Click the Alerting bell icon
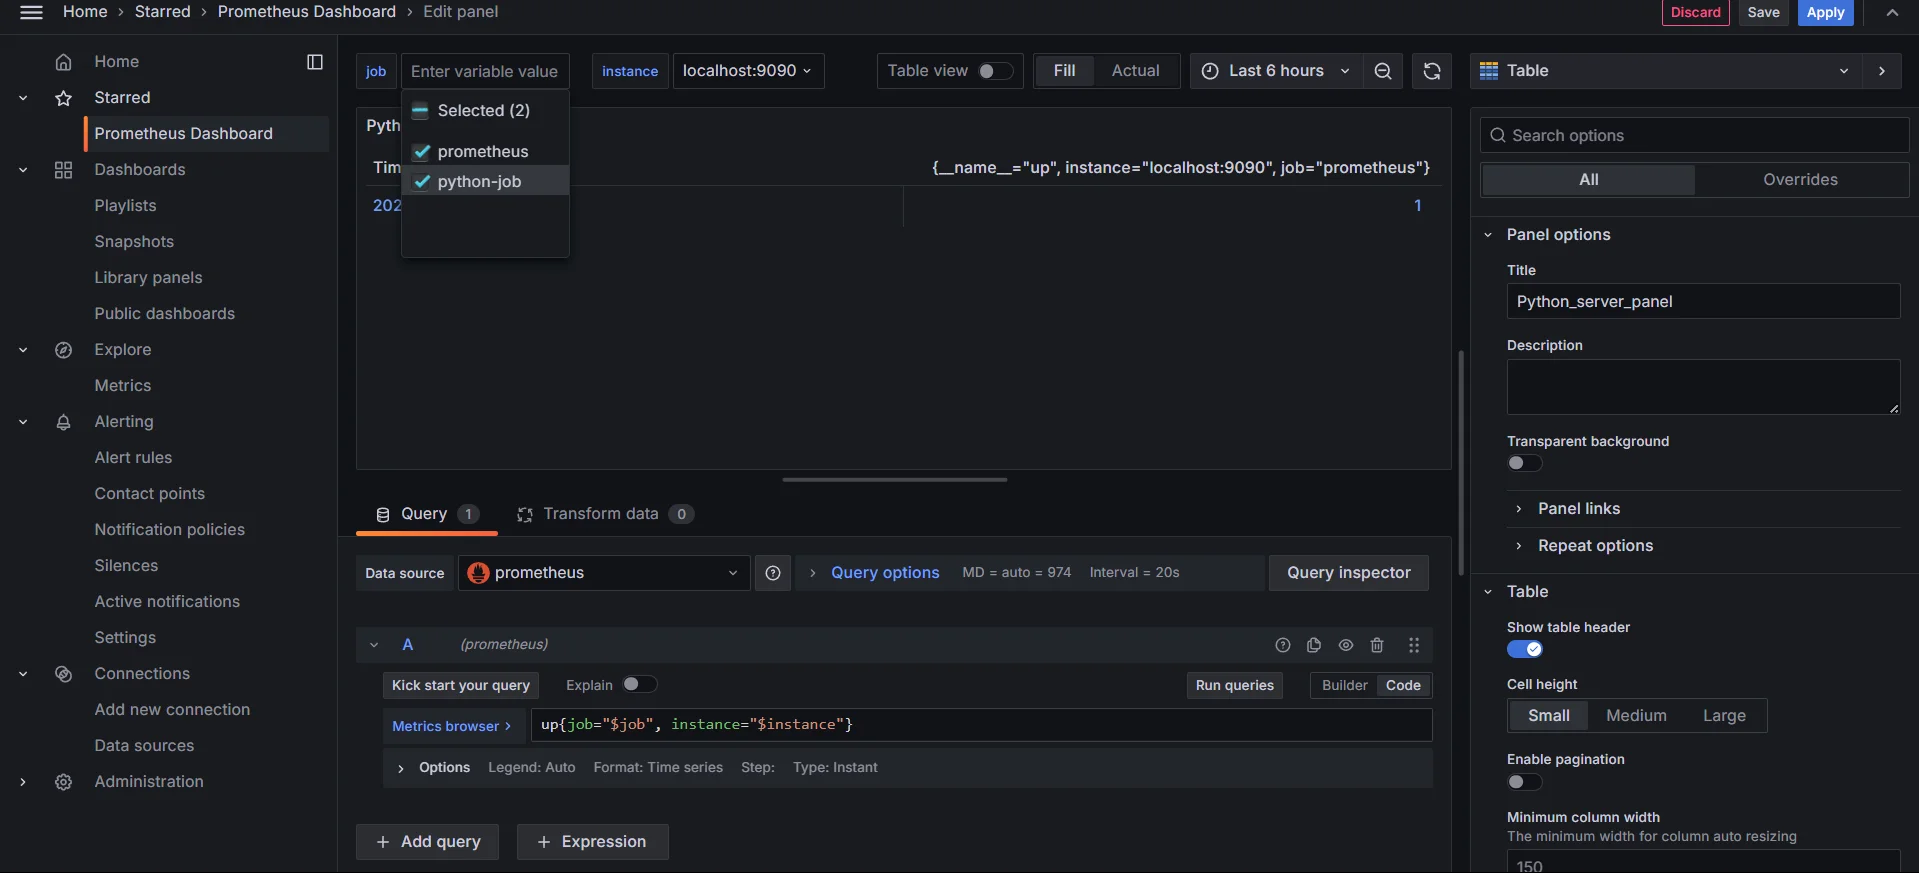The image size is (1919, 873). (x=63, y=422)
